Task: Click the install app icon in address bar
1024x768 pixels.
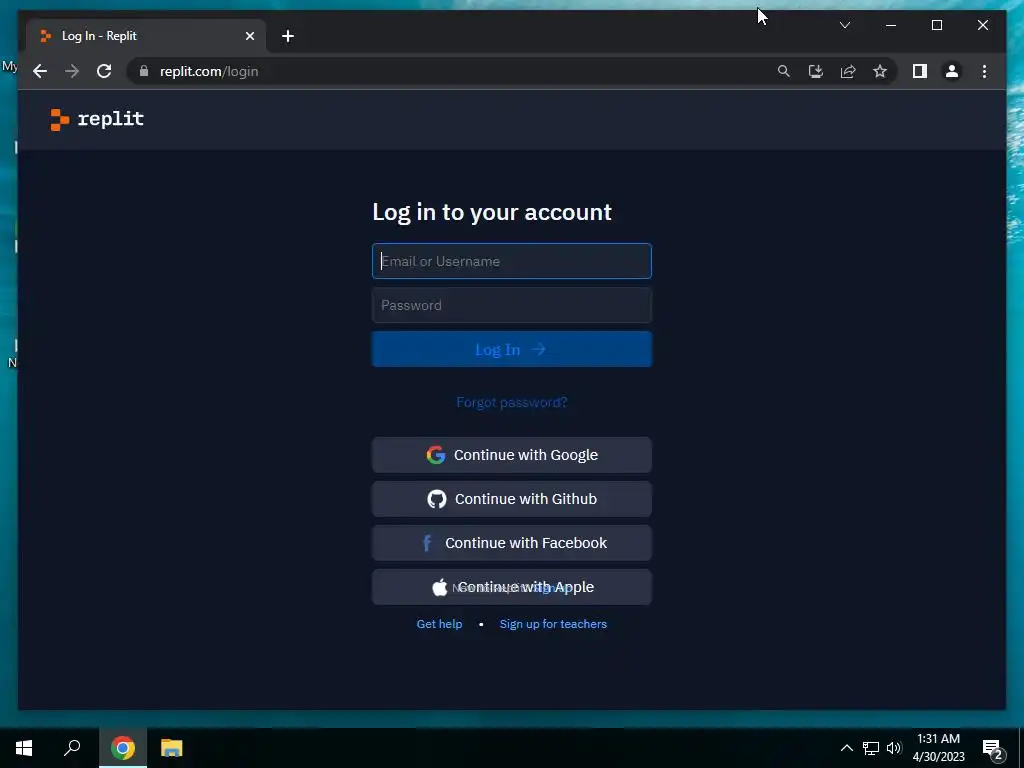Action: tap(816, 71)
